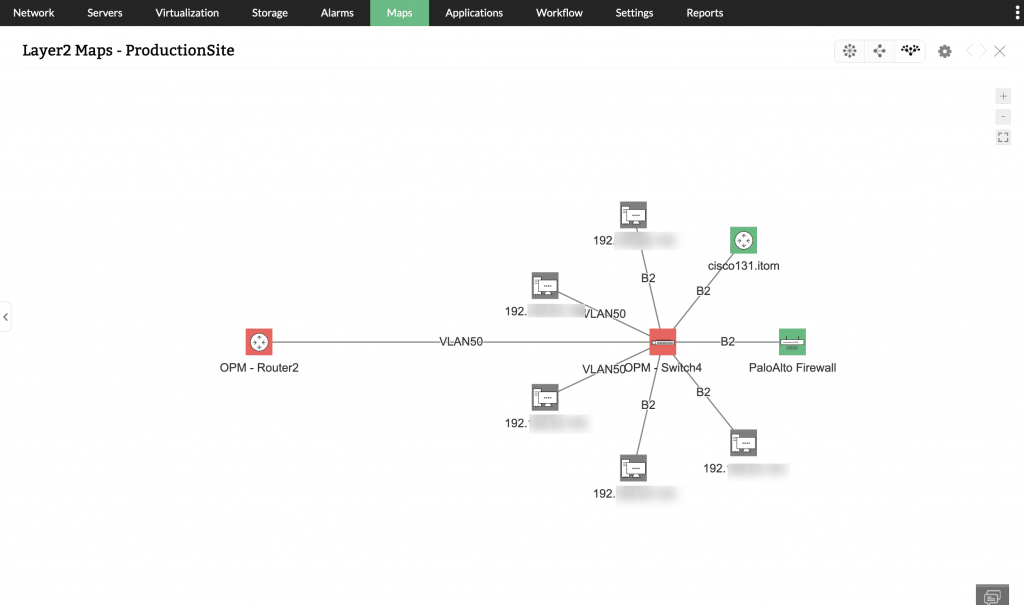Select the OPM - Router2 node
This screenshot has height=605, width=1024.
[259, 342]
